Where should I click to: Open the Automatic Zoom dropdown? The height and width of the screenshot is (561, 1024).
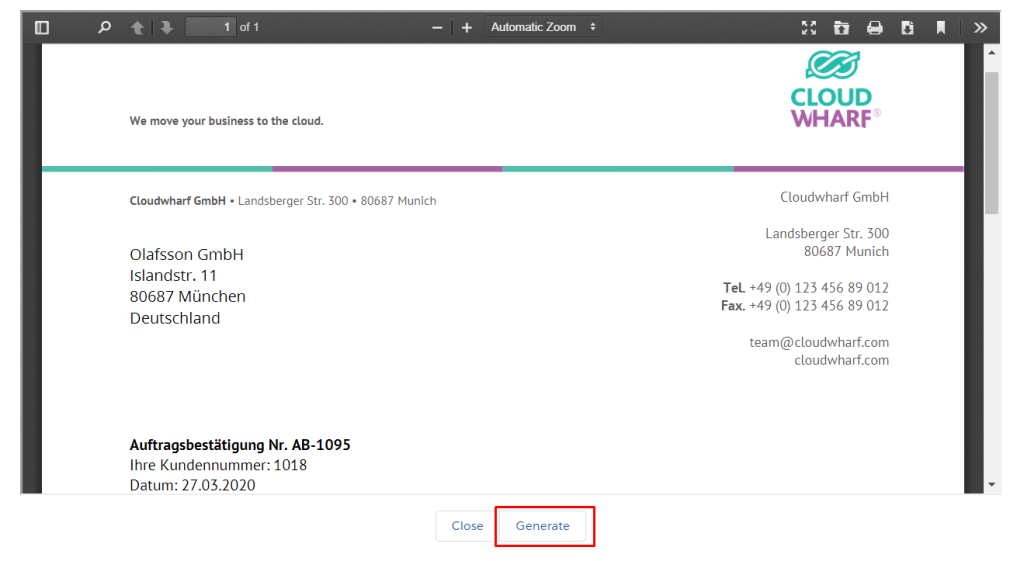coord(544,28)
